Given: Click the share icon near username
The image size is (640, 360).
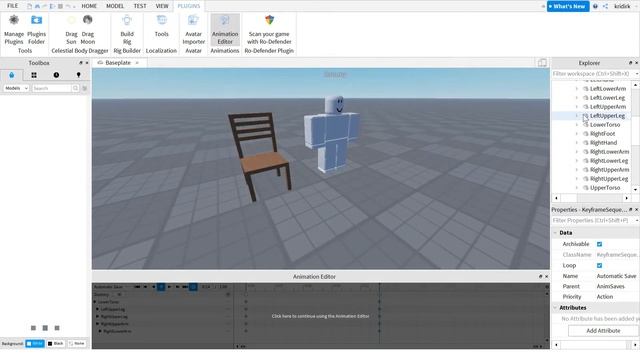Looking at the screenshot, I should (x=605, y=6).
